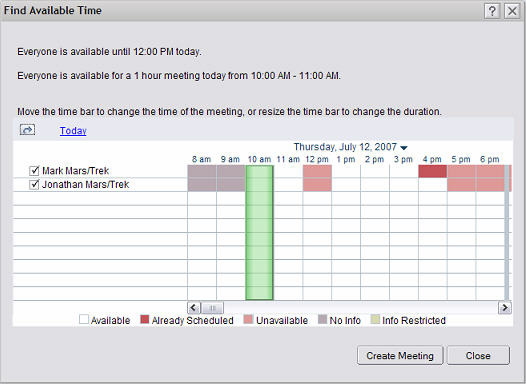The width and height of the screenshot is (526, 384).
Task: Click the 11 am column header
Action: click(288, 159)
